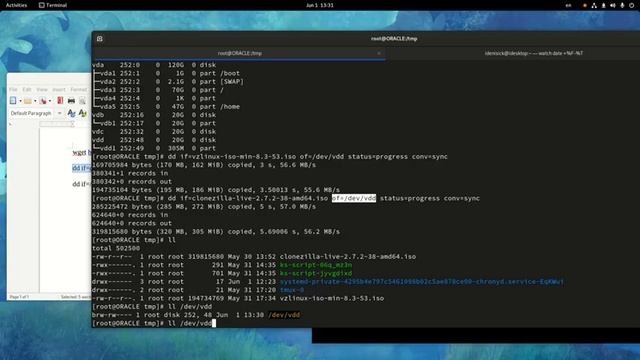Click the green ks-script-jyvgdixd filename
Screen dimensions: 640x360
316,273
